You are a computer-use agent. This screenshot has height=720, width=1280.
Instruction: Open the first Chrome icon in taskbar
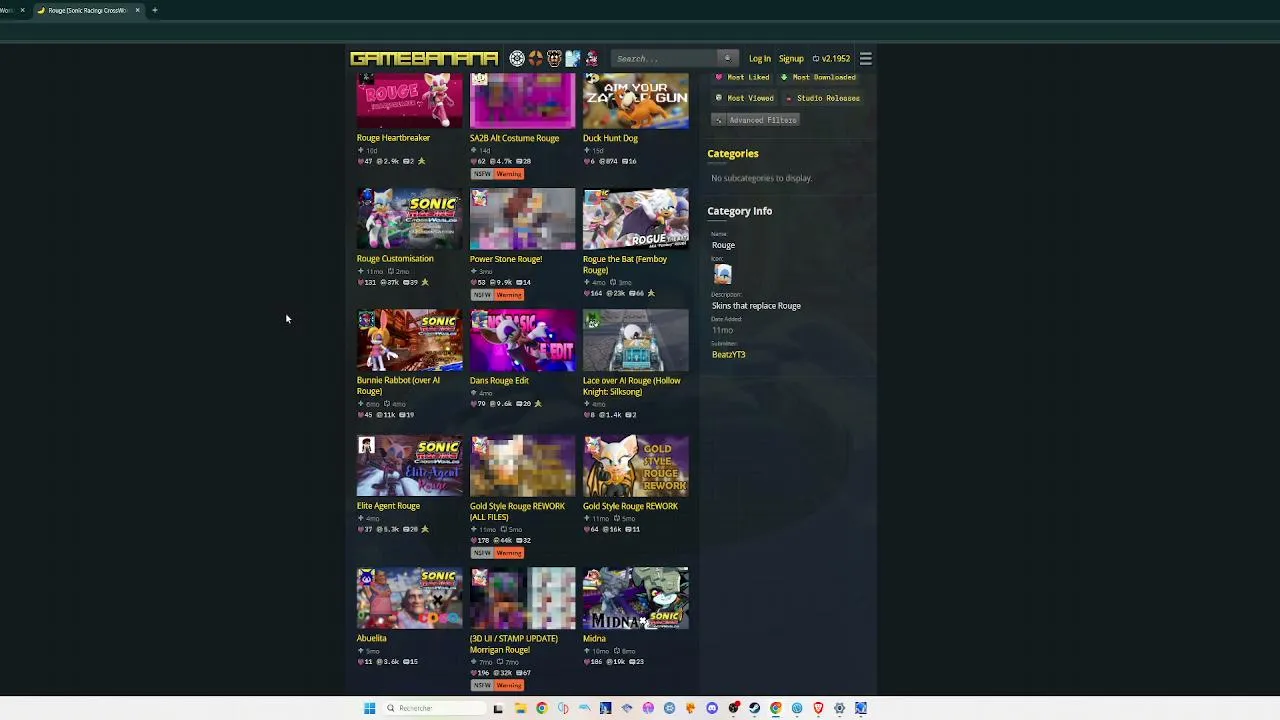pos(542,708)
